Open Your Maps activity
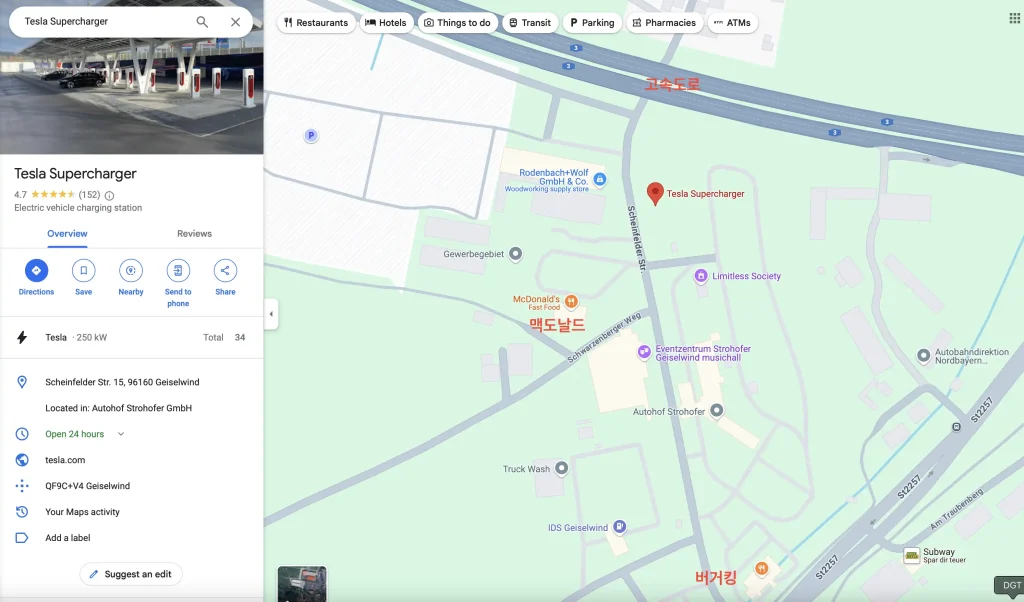The image size is (1024, 602). (82, 512)
